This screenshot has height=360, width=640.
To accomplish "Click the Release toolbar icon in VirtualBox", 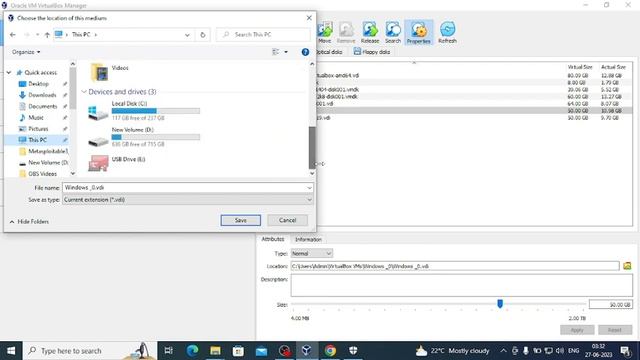I will tap(370, 32).
